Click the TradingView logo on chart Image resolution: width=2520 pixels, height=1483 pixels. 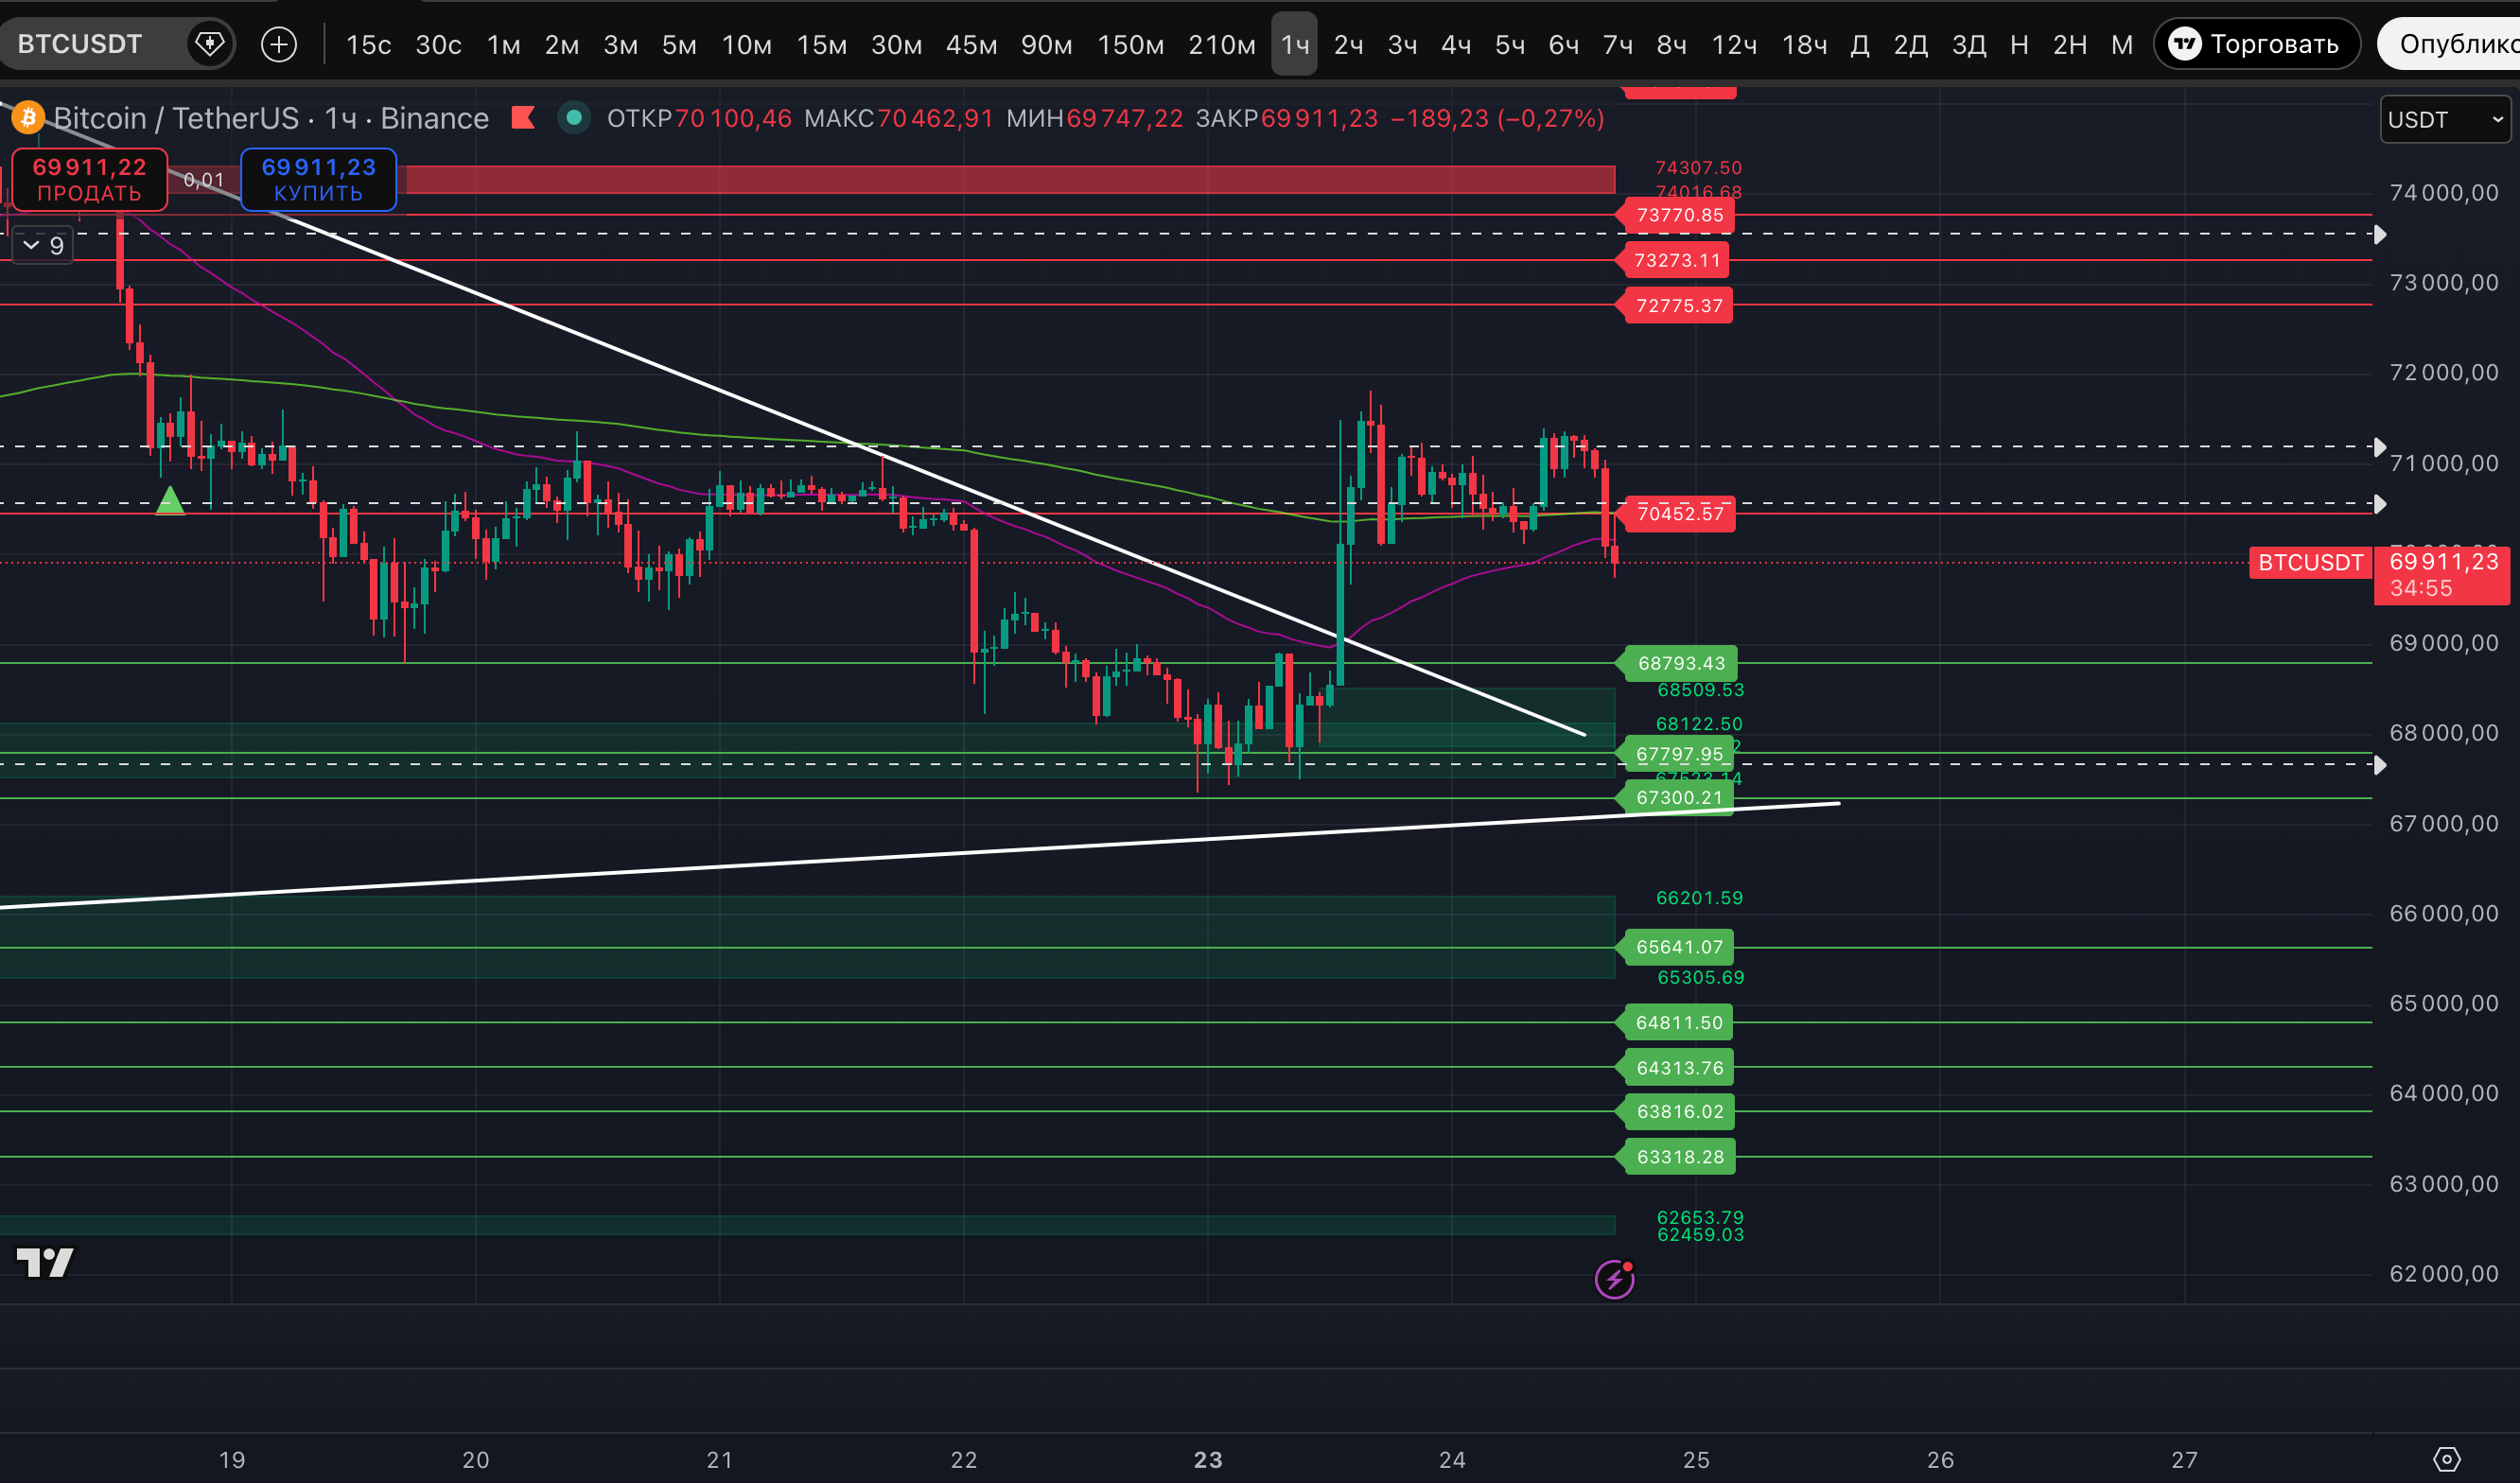(x=45, y=1263)
